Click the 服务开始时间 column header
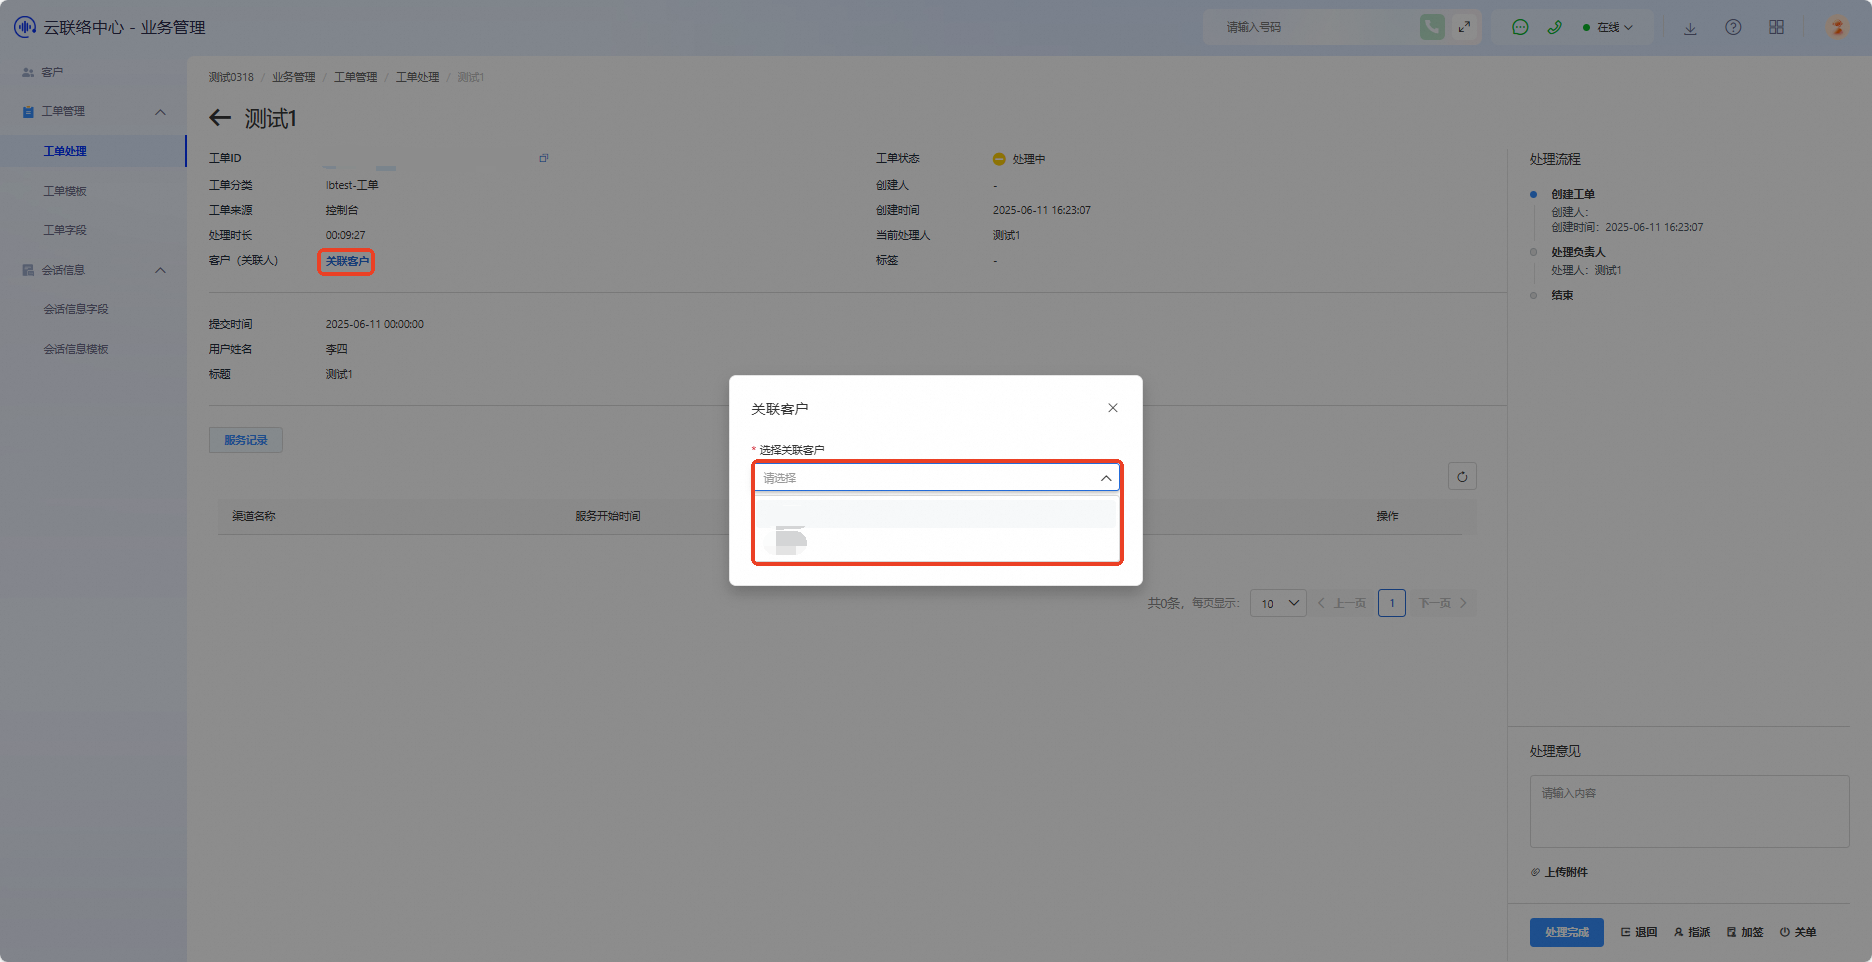Image resolution: width=1872 pixels, height=962 pixels. [x=608, y=516]
